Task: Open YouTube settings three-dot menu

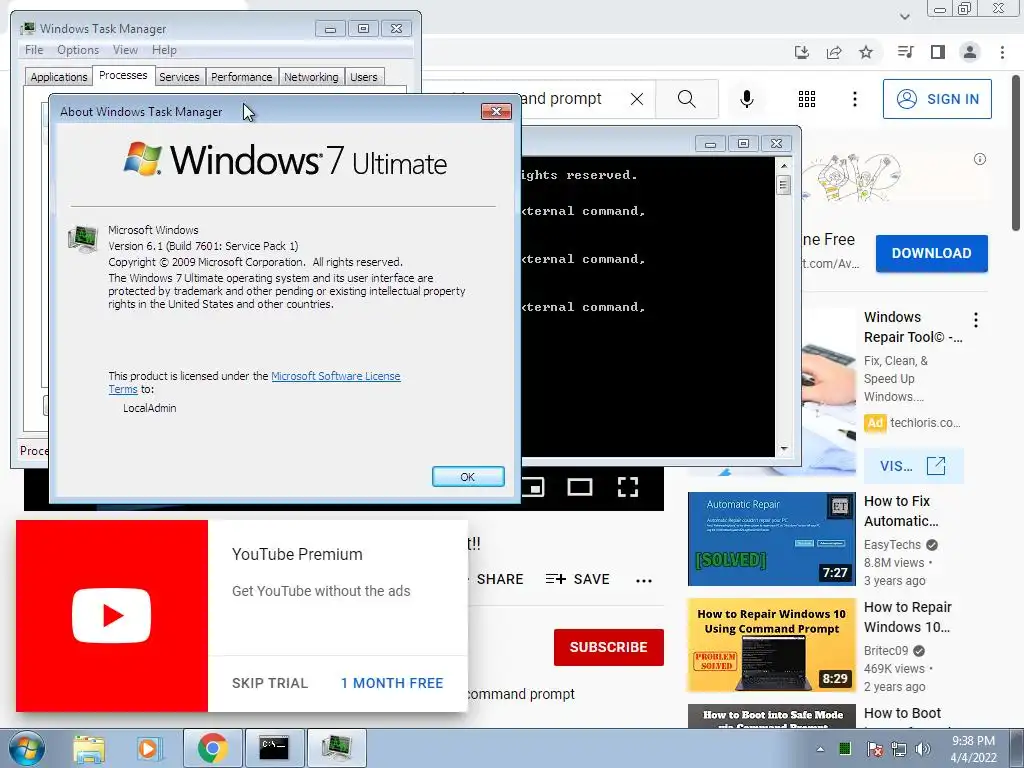Action: pos(855,99)
